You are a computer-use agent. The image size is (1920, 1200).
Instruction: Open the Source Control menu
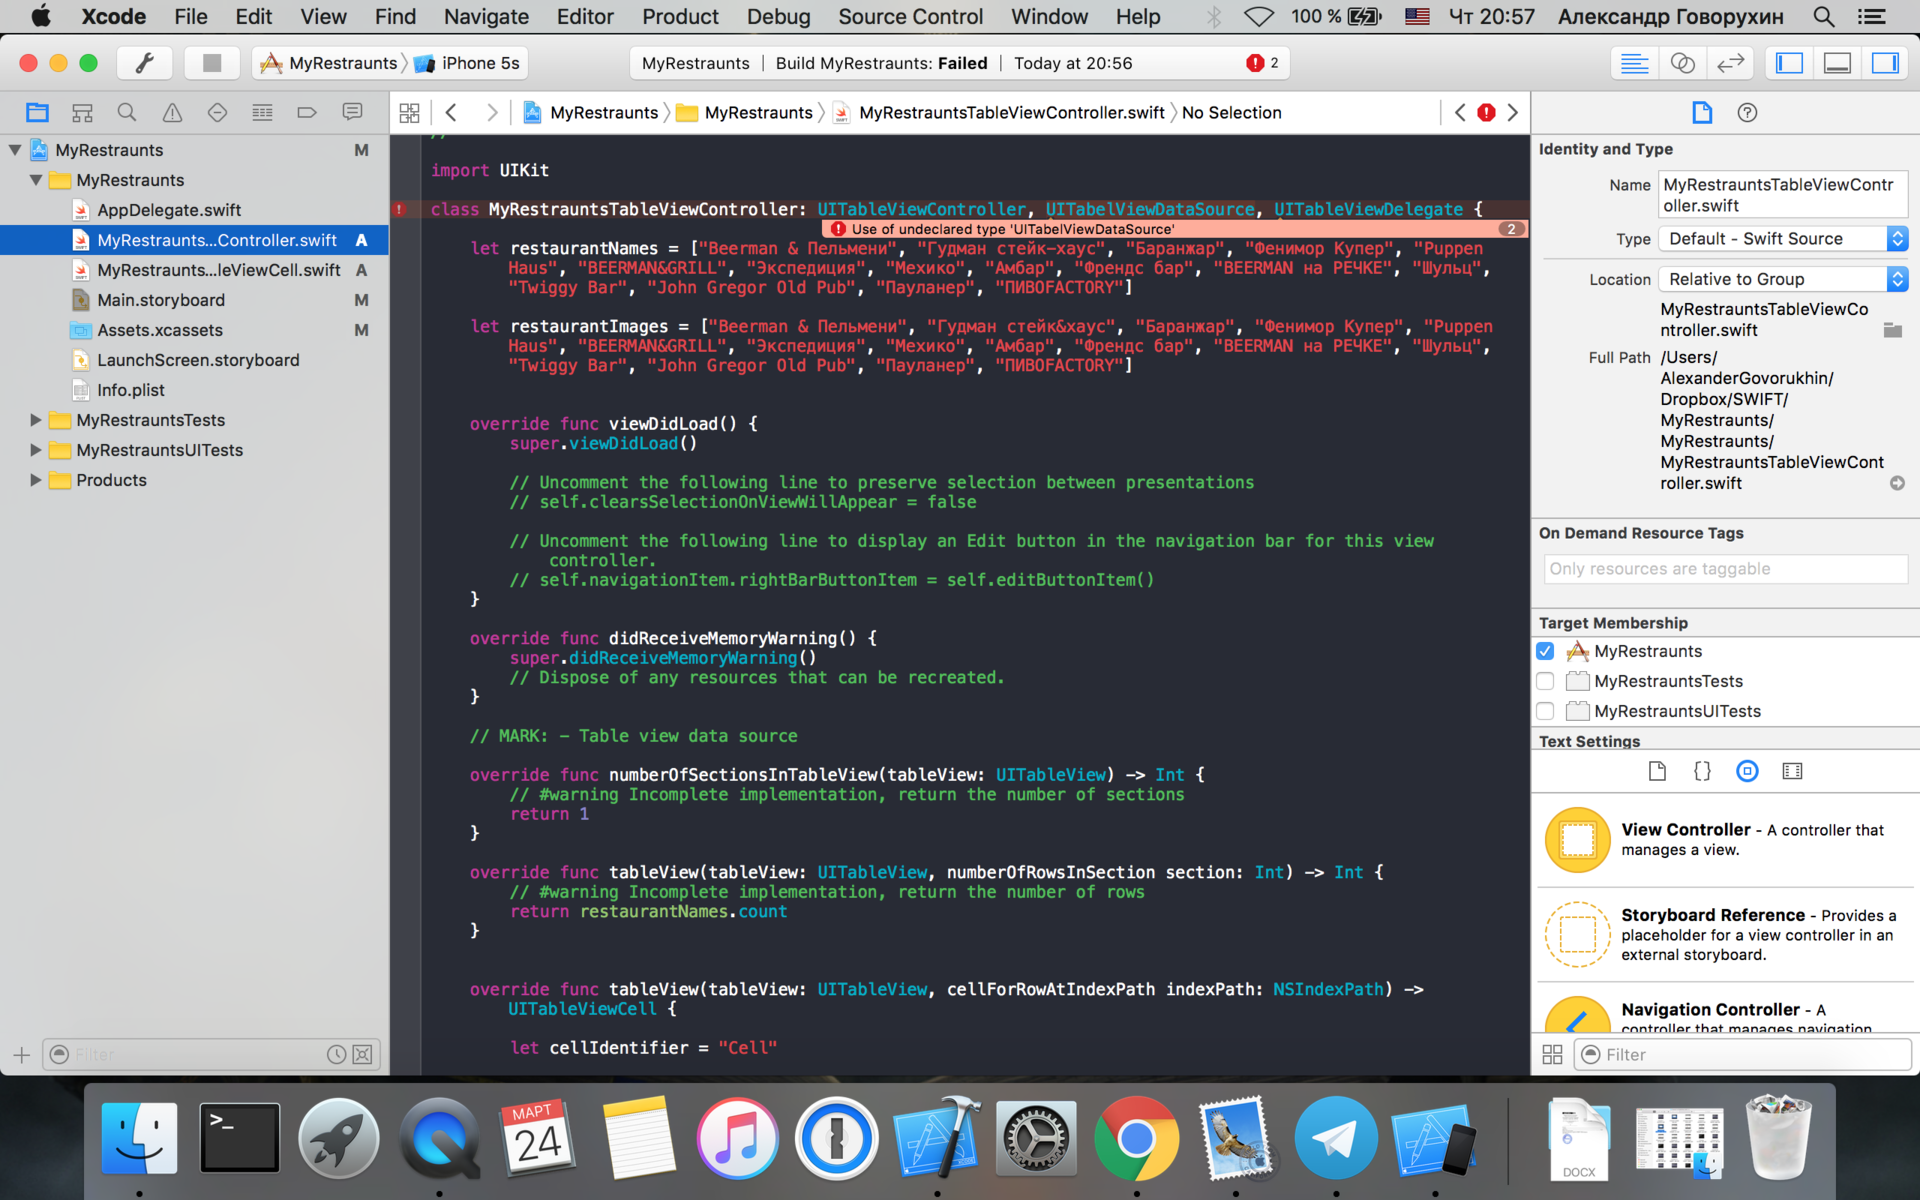[910, 16]
